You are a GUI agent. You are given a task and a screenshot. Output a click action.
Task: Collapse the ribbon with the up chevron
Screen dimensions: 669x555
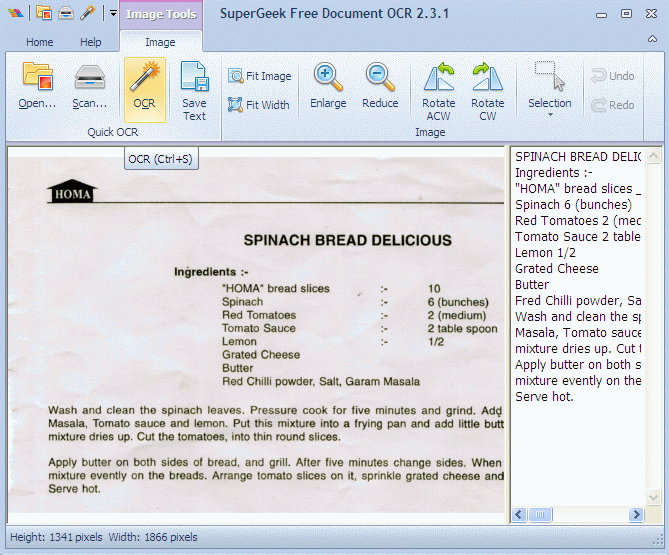(652, 39)
